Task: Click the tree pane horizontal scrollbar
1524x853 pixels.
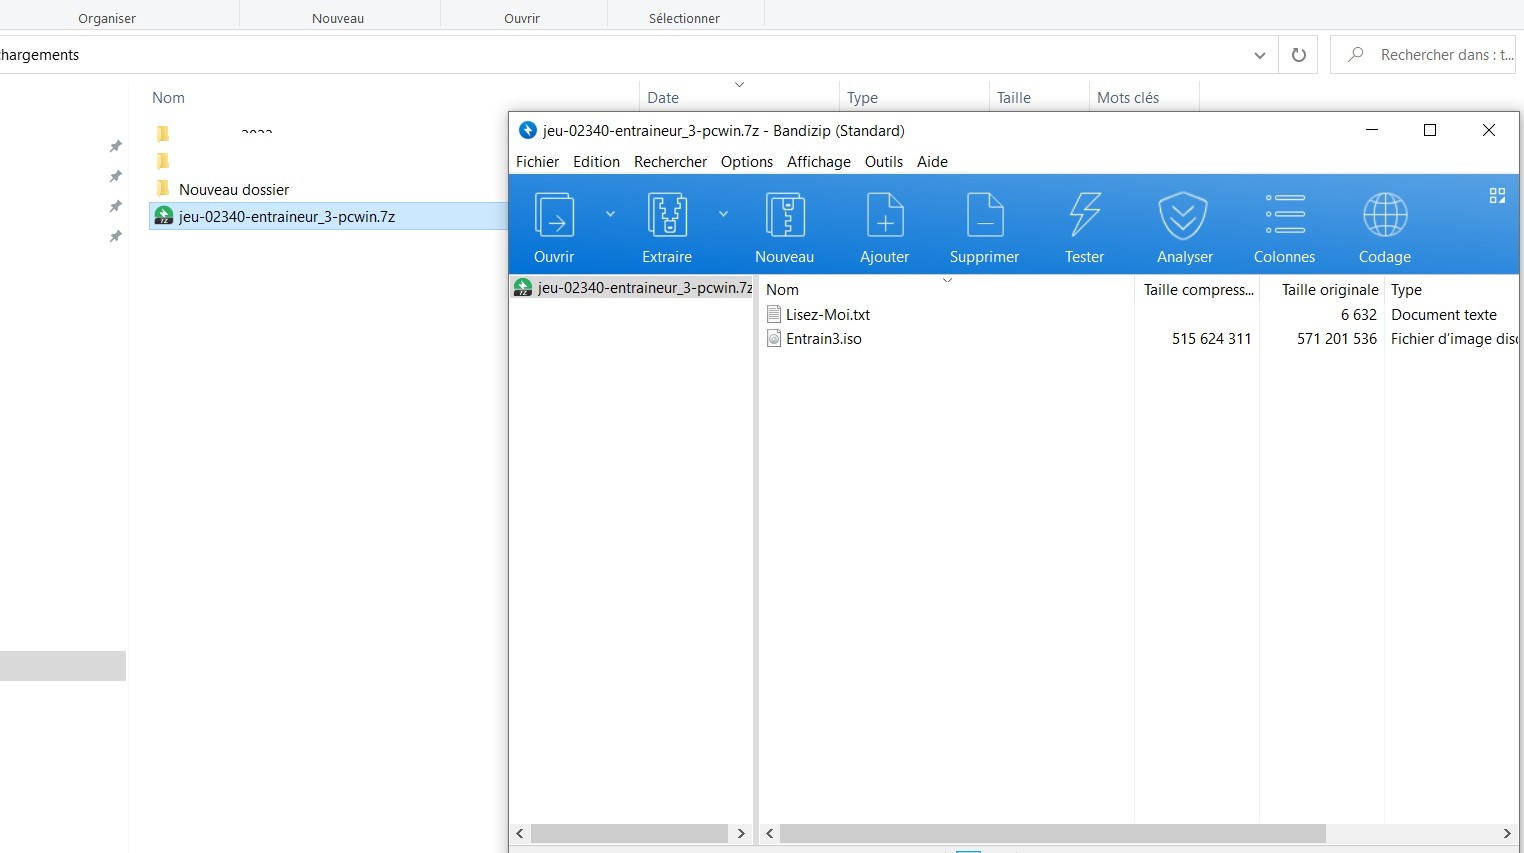Action: [629, 833]
